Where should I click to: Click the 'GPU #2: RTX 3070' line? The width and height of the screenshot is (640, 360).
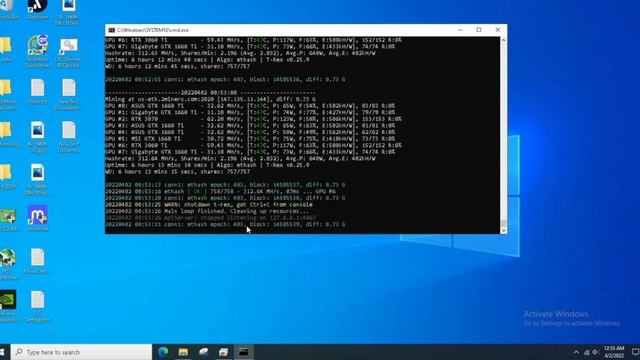coord(253,119)
